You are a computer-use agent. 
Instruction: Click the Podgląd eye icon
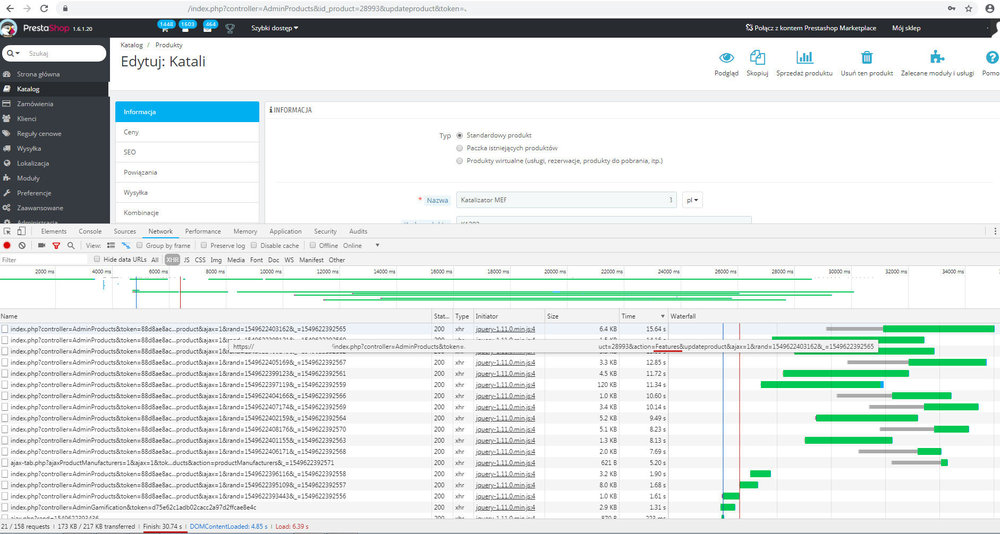pyautogui.click(x=726, y=58)
